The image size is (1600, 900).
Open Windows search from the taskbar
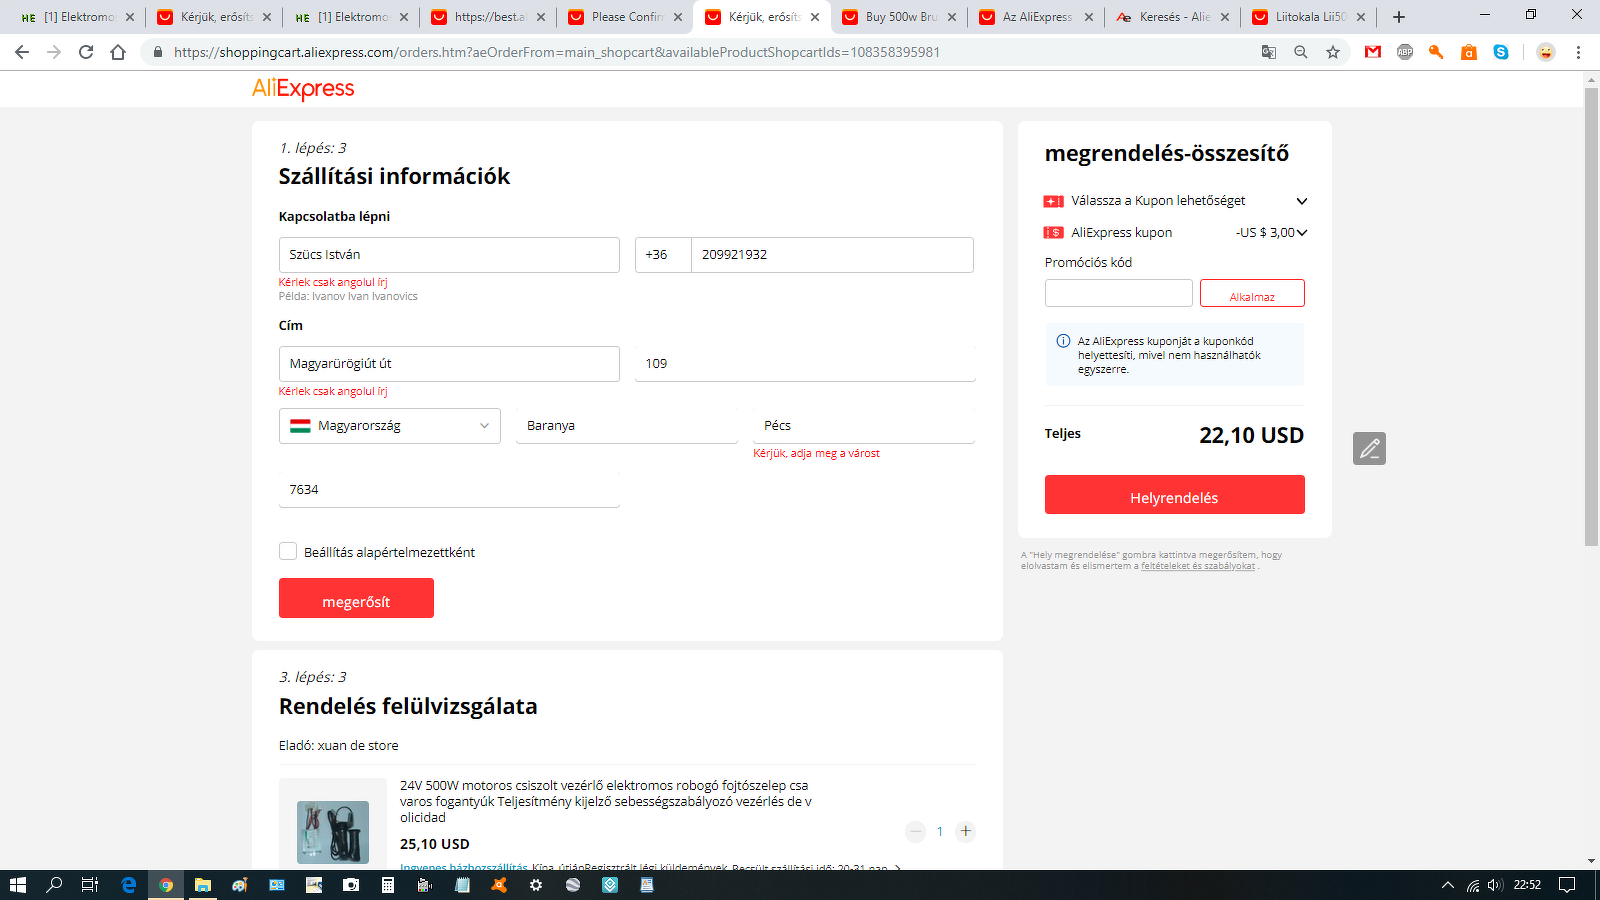[54, 885]
